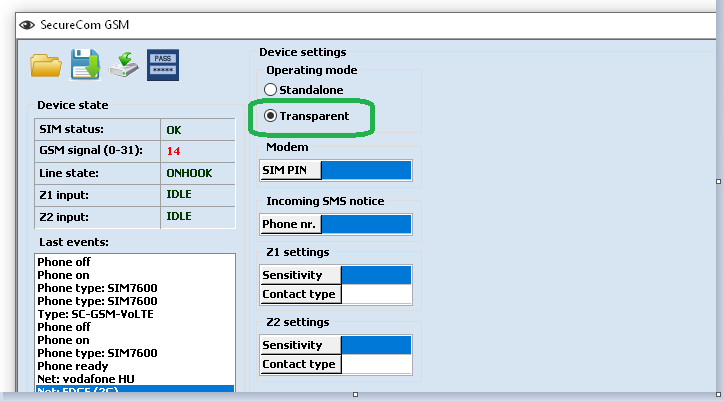Select the Standalone operating mode
Image resolution: width=724 pixels, height=401 pixels.
pos(270,90)
